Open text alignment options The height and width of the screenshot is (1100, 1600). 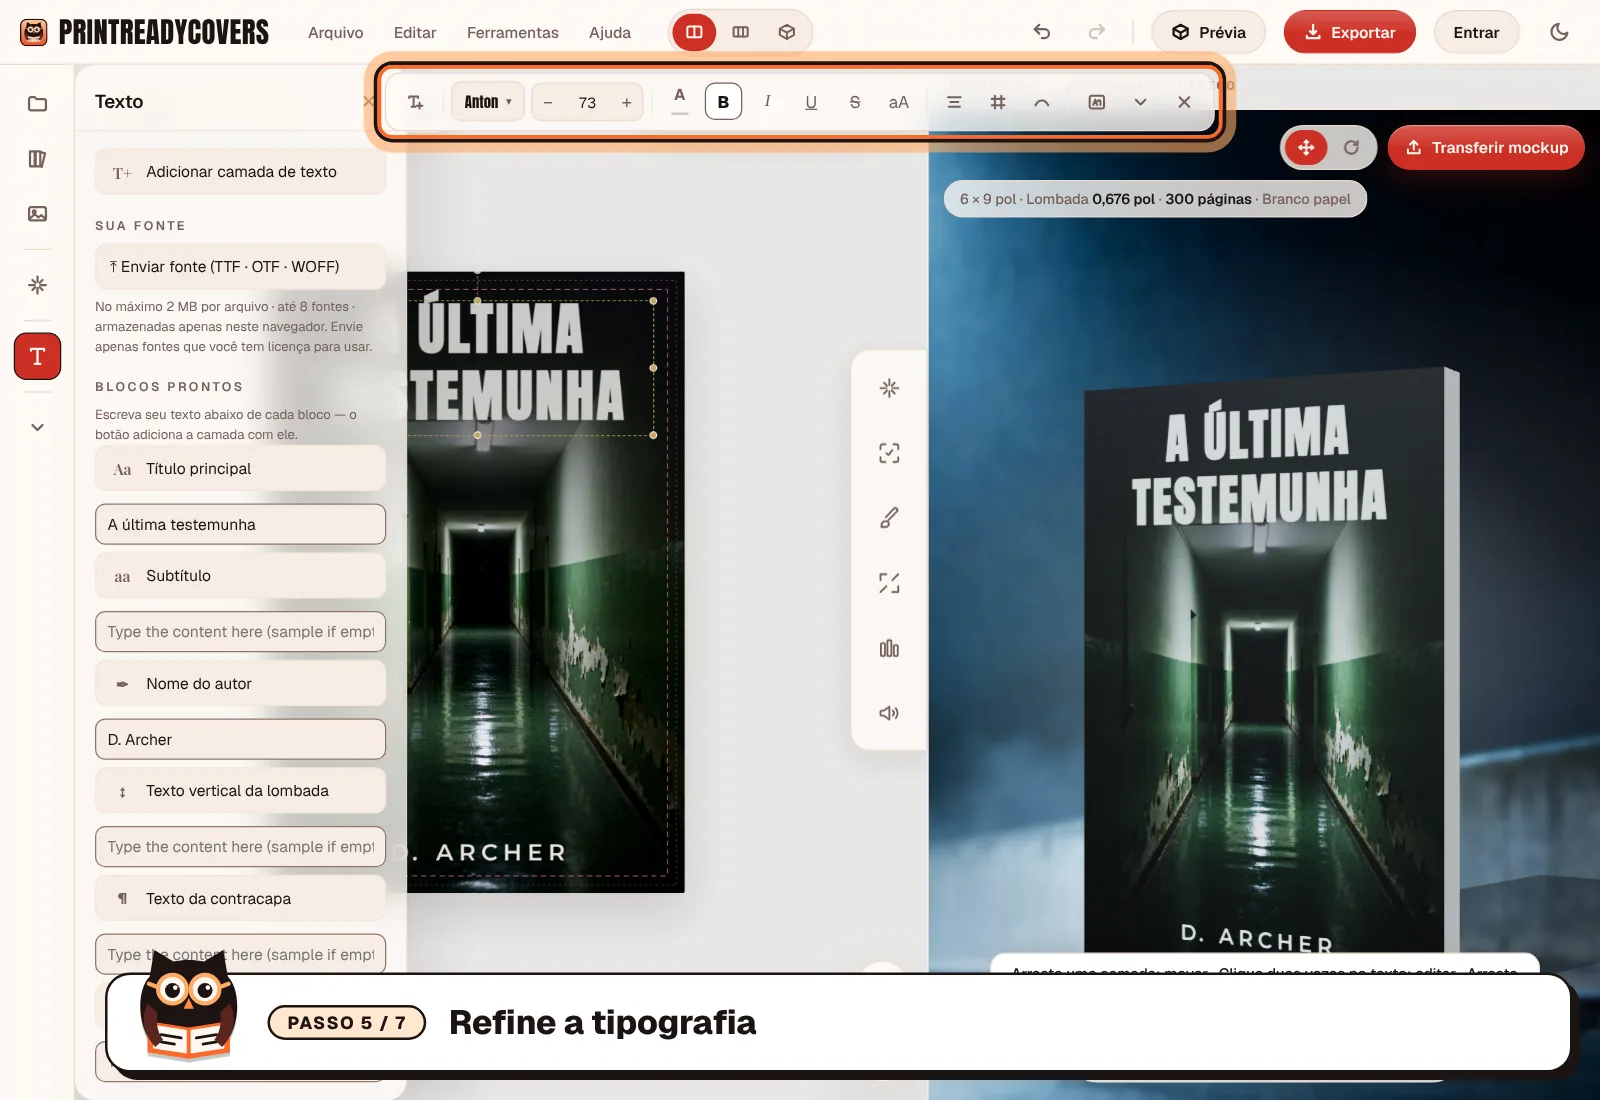(954, 102)
